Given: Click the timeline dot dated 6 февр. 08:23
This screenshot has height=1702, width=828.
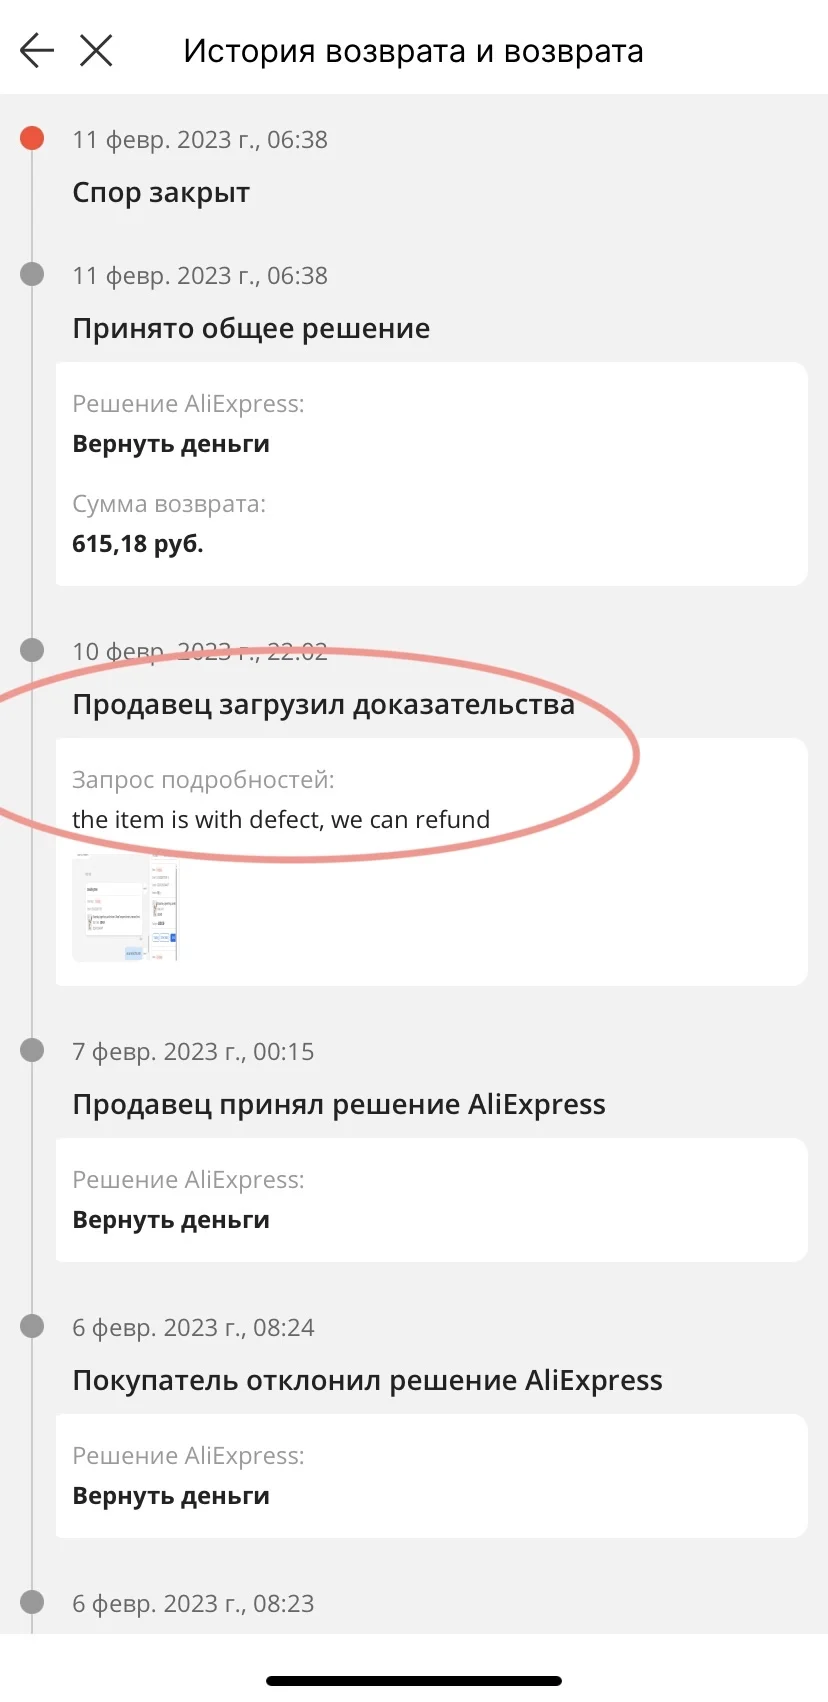Looking at the screenshot, I should (x=32, y=1602).
